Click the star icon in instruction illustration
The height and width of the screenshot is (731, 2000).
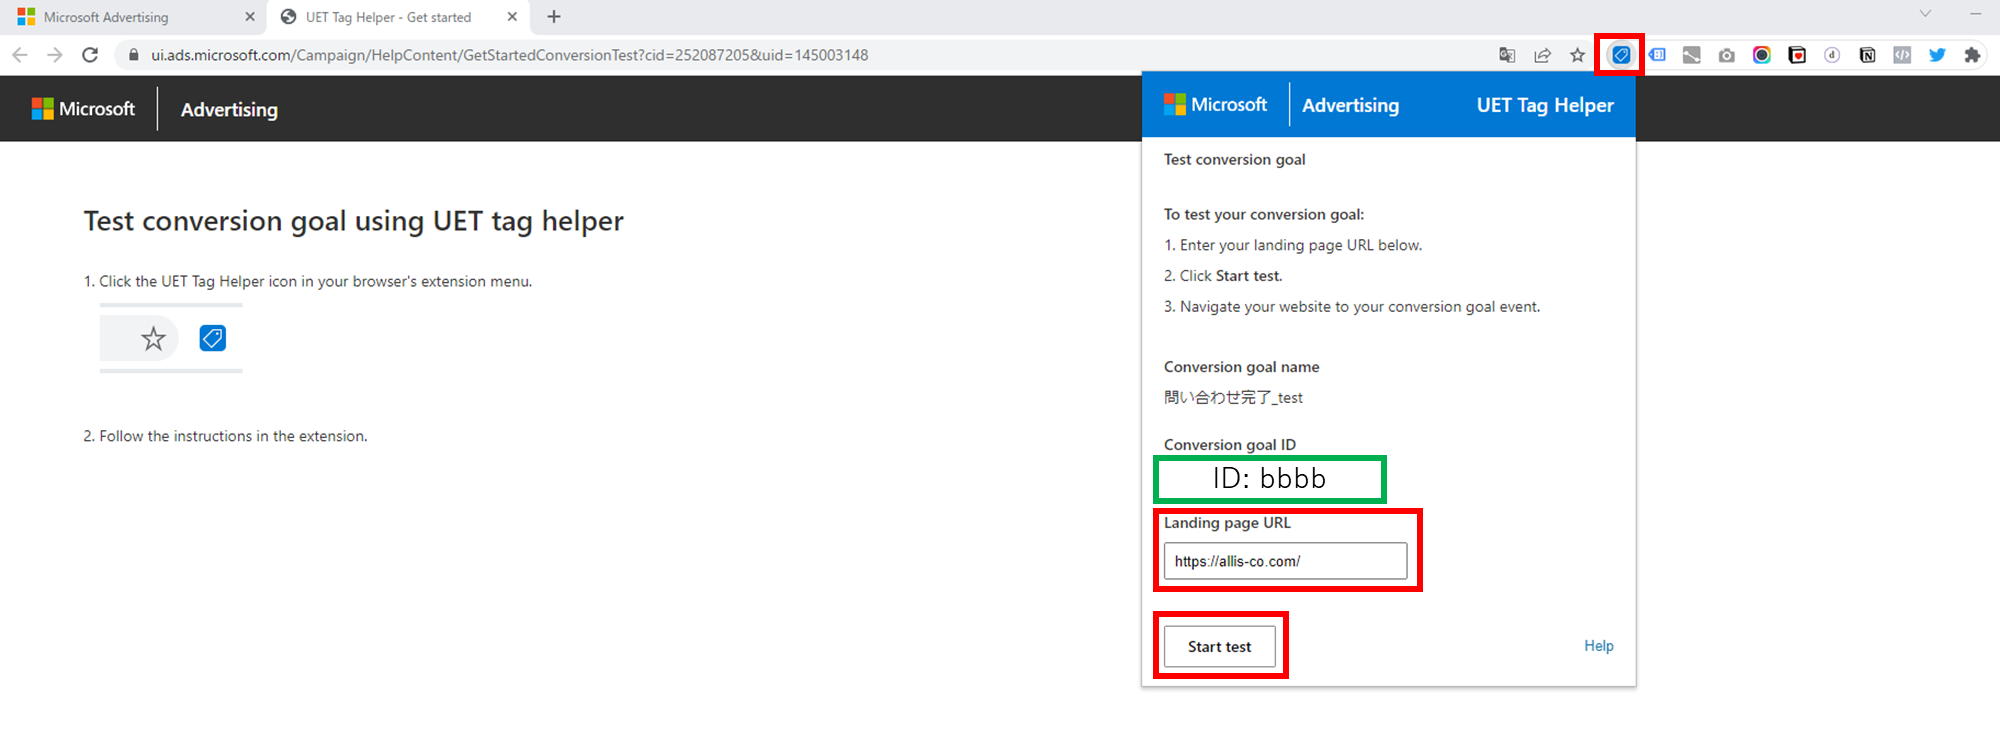click(x=153, y=339)
